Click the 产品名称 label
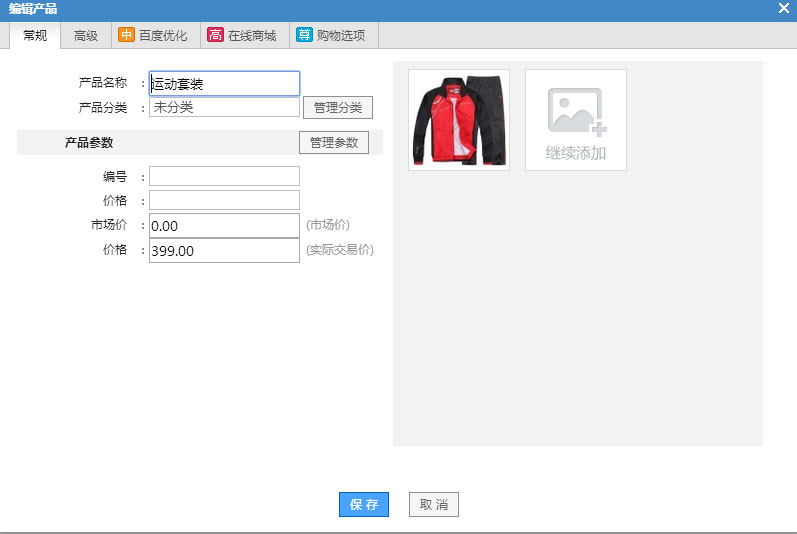797x534 pixels. [x=103, y=83]
